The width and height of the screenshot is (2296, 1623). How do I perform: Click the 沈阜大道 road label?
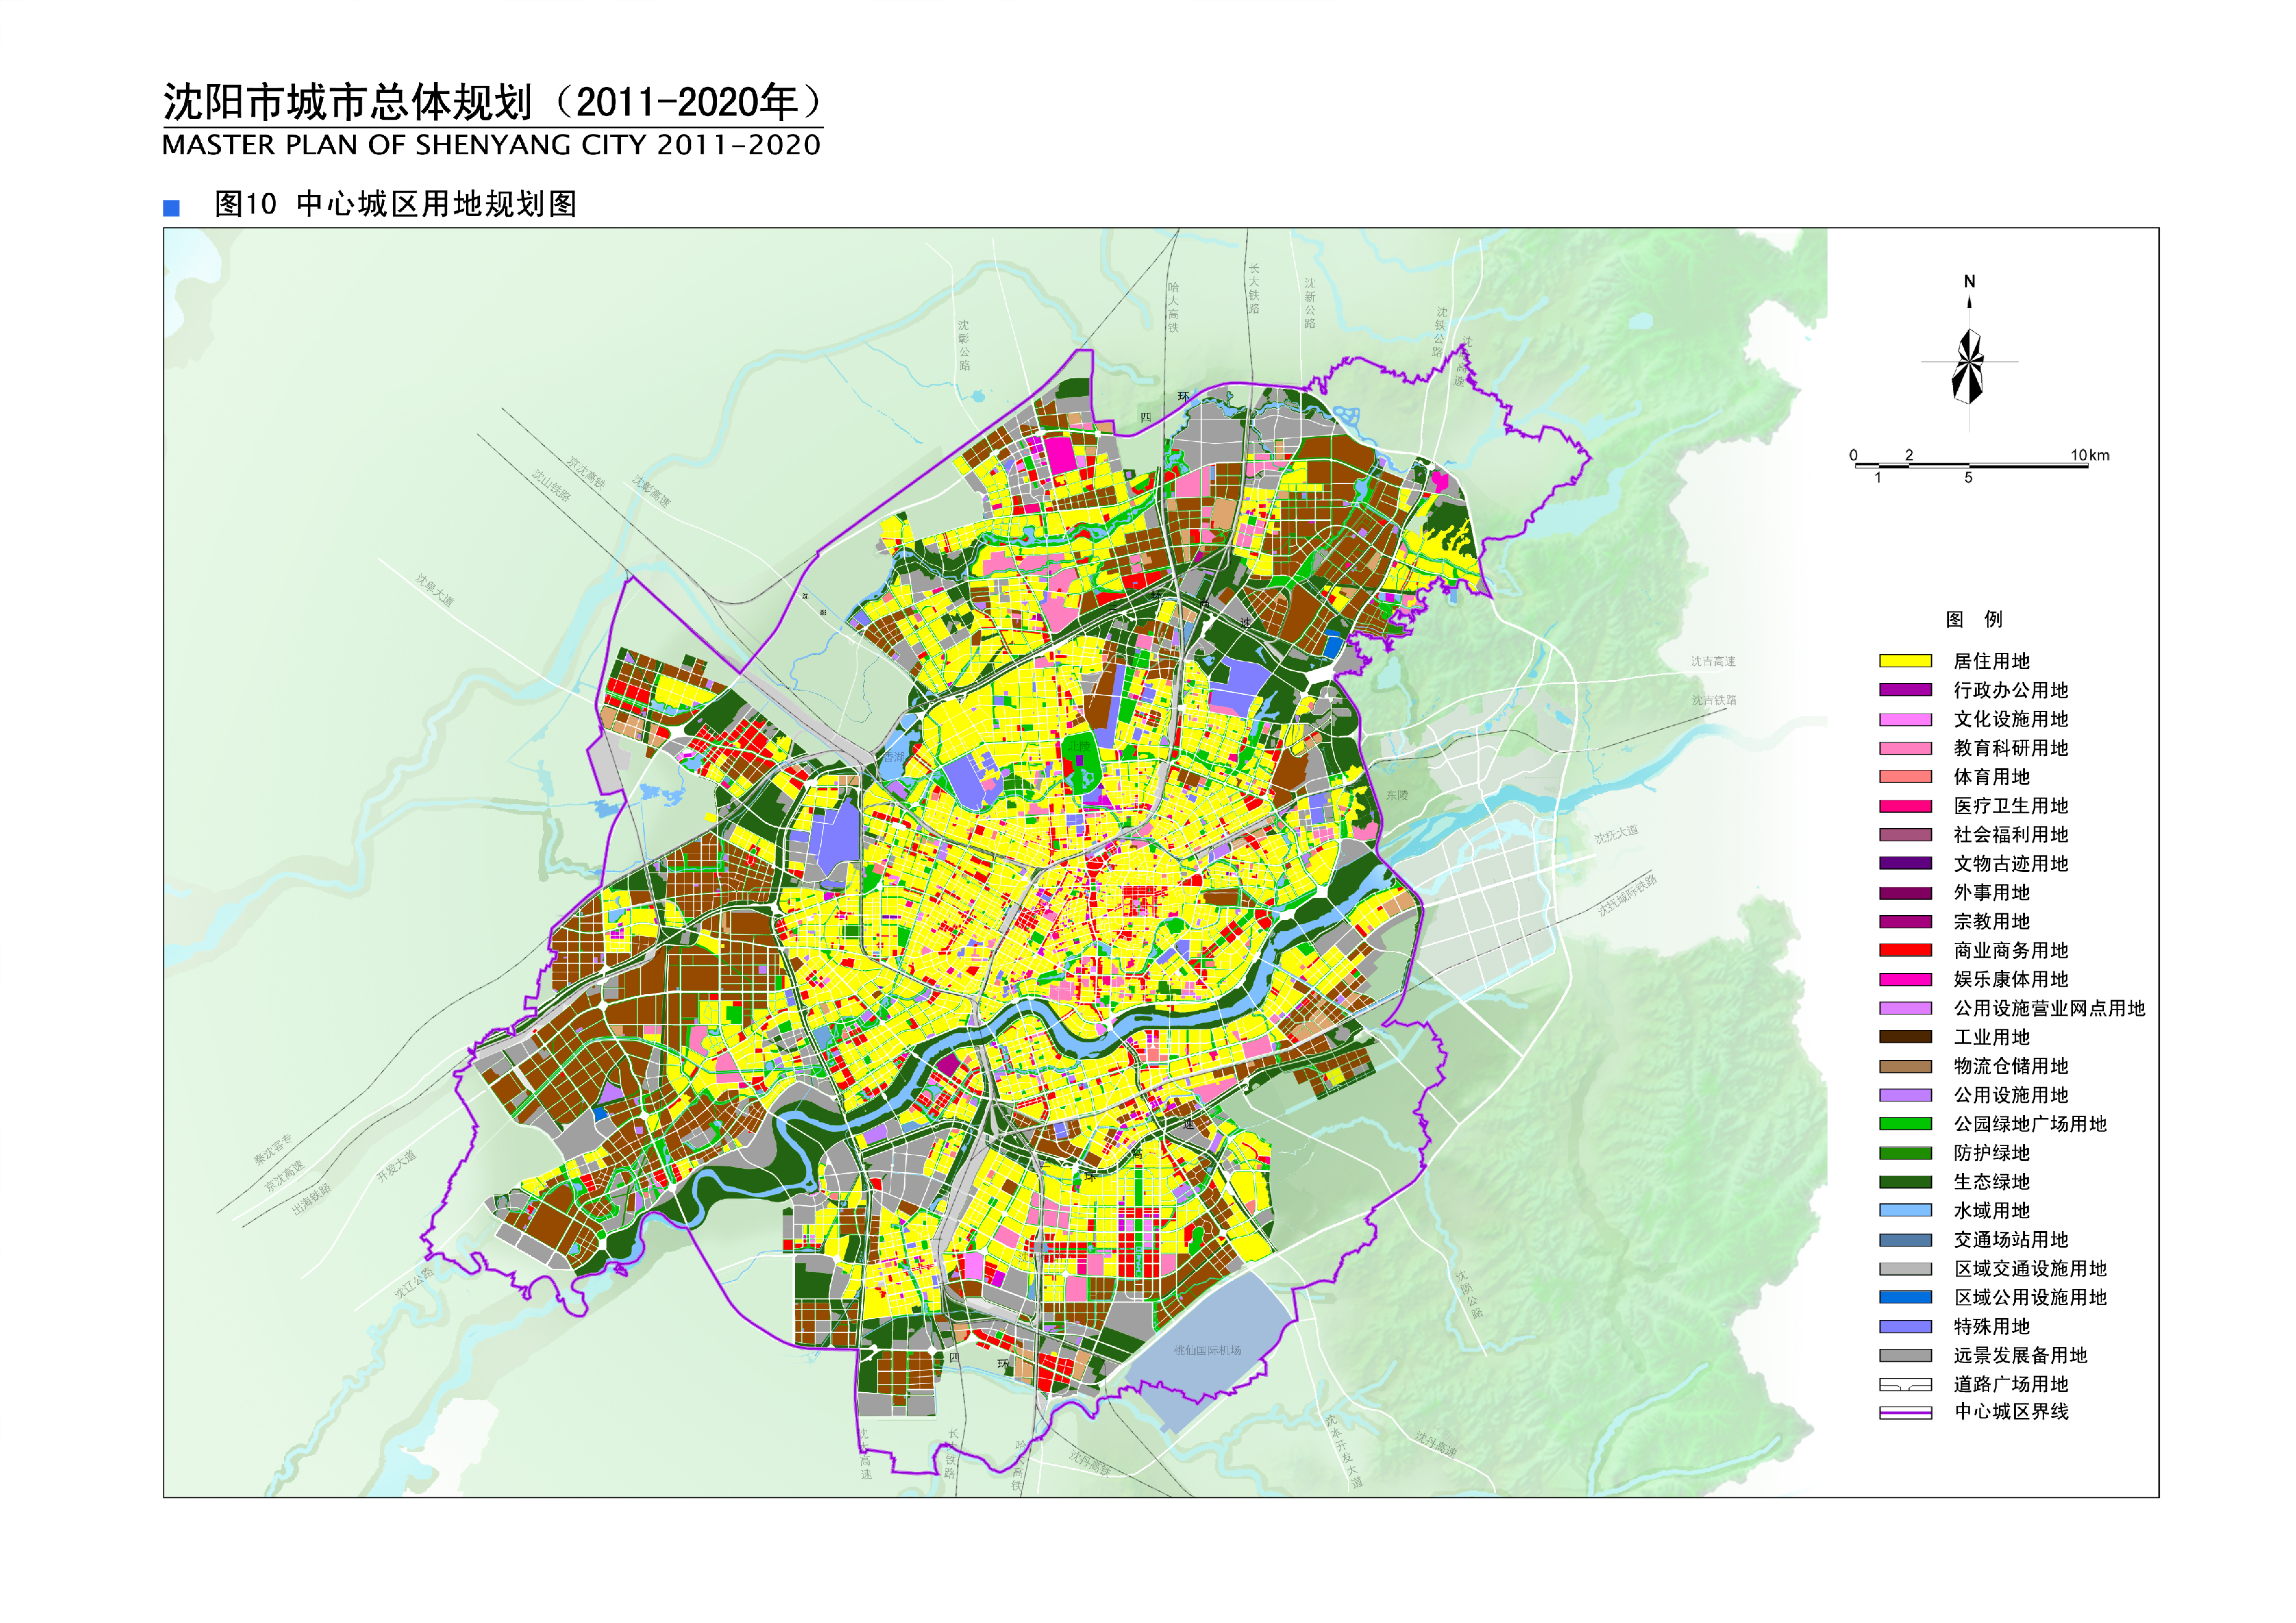[x=435, y=590]
